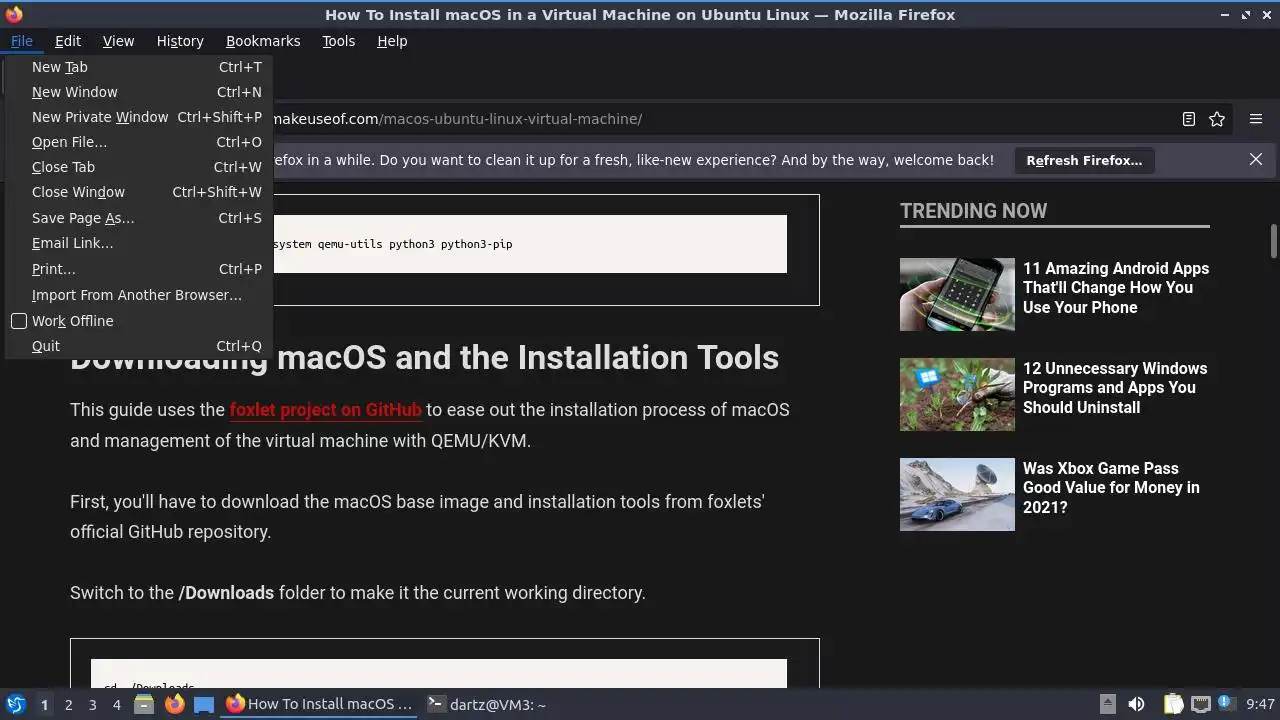Choose Open File… in the File menu
The width and height of the screenshot is (1280, 720).
click(x=139, y=142)
